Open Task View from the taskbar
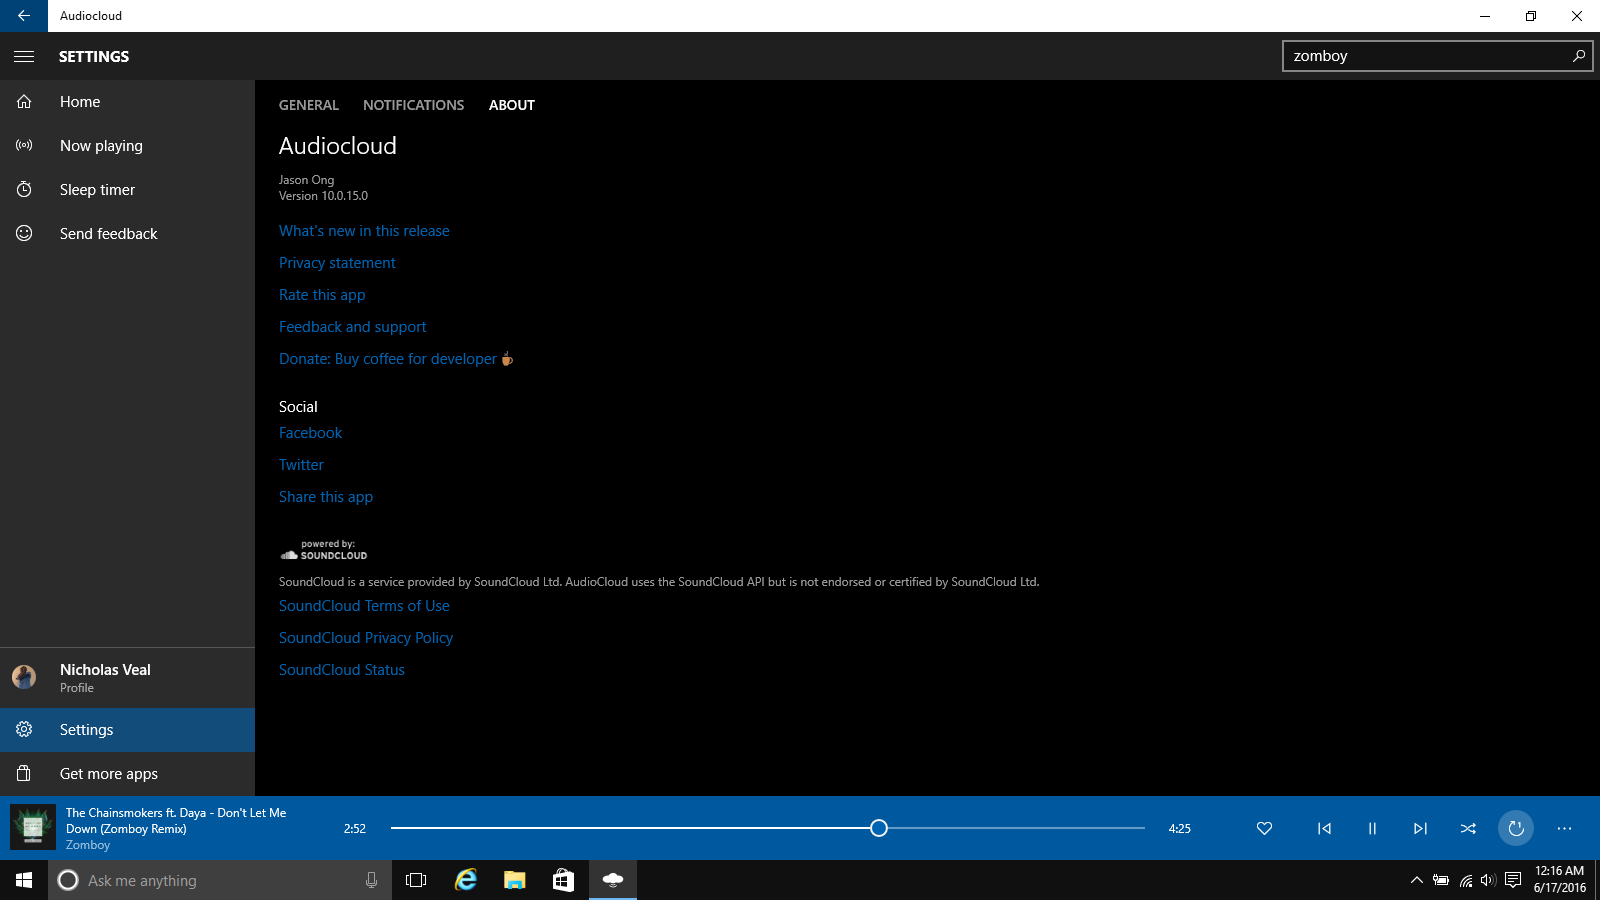This screenshot has width=1600, height=900. point(416,880)
